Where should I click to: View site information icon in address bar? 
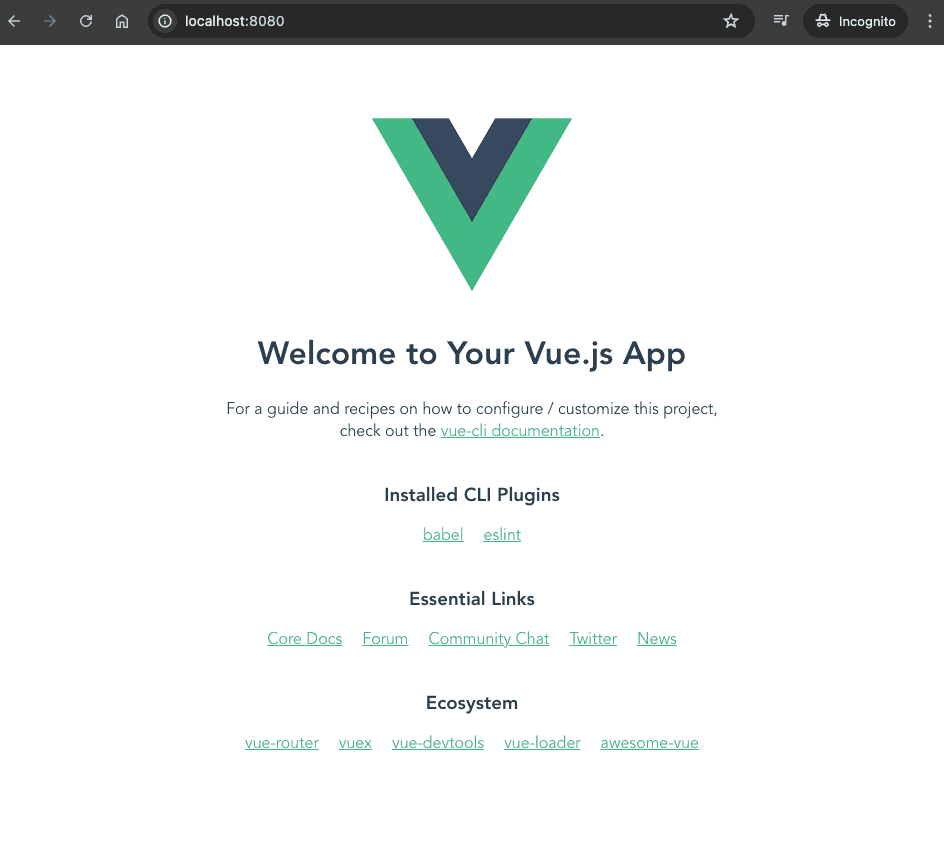point(165,21)
